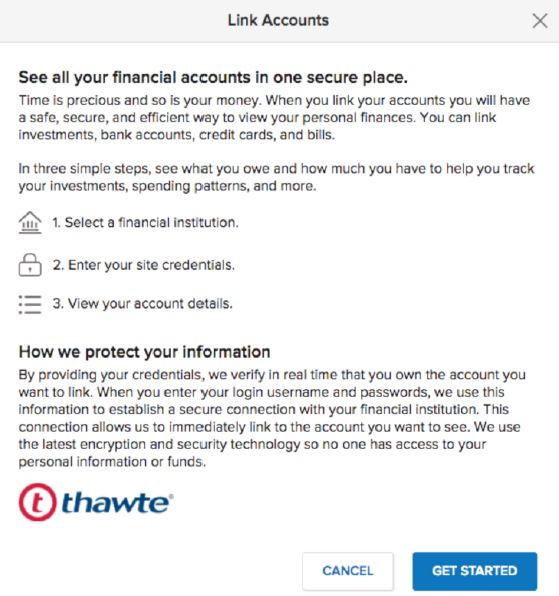Click the gray dialog header bar
Image resolution: width=559 pixels, height=596 pixels.
(279, 21)
